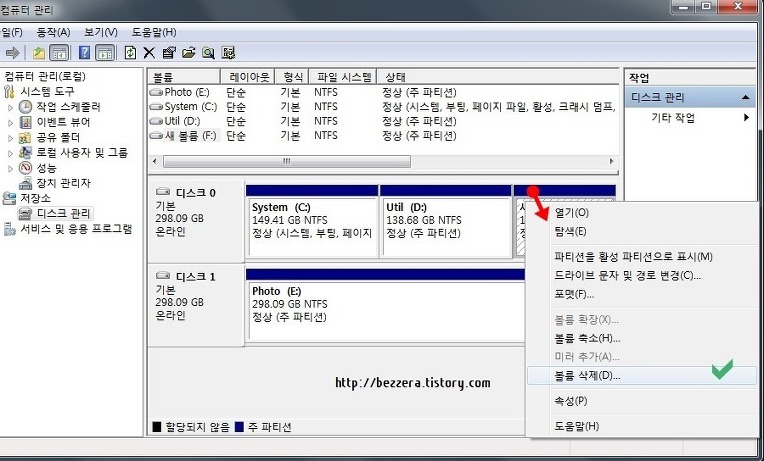The height and width of the screenshot is (461, 764).
Task: Select the 성능 performance icon
Action: 25,168
